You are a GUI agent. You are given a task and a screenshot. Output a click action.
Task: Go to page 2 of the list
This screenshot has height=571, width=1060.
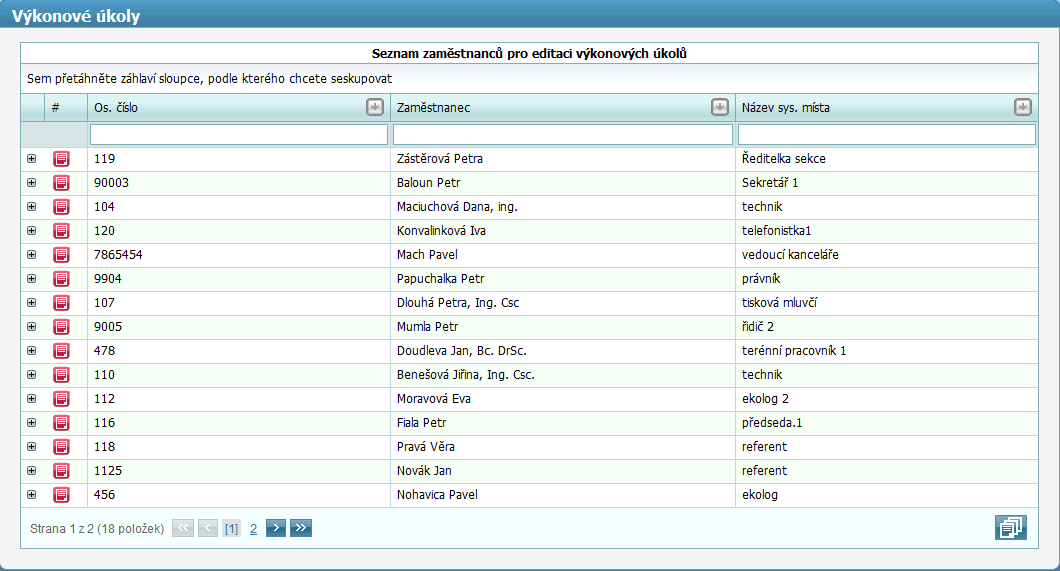tap(253, 528)
